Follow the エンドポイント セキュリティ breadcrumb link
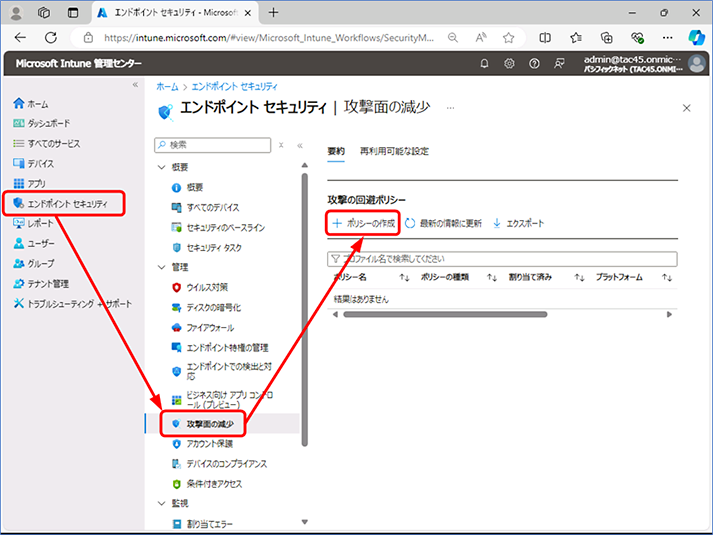713x535 pixels. (234, 86)
